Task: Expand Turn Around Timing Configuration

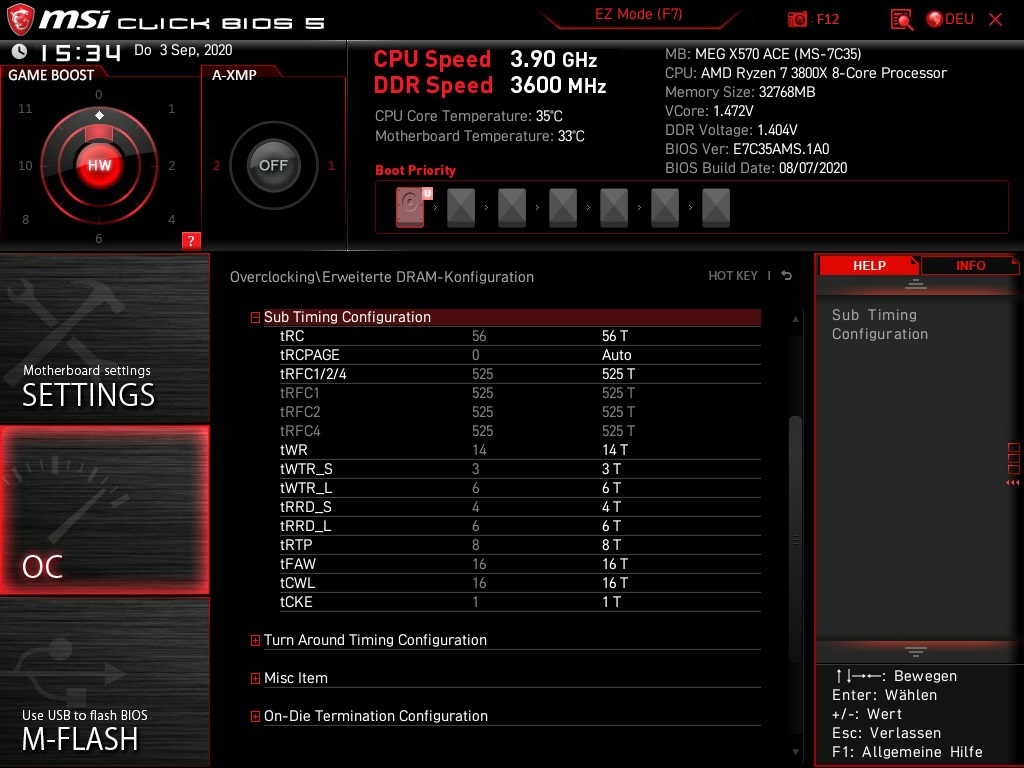Action: (x=255, y=641)
